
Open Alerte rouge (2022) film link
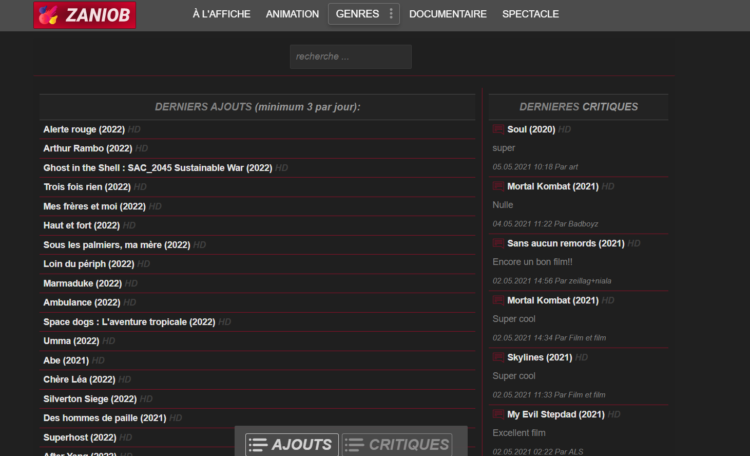pos(84,130)
